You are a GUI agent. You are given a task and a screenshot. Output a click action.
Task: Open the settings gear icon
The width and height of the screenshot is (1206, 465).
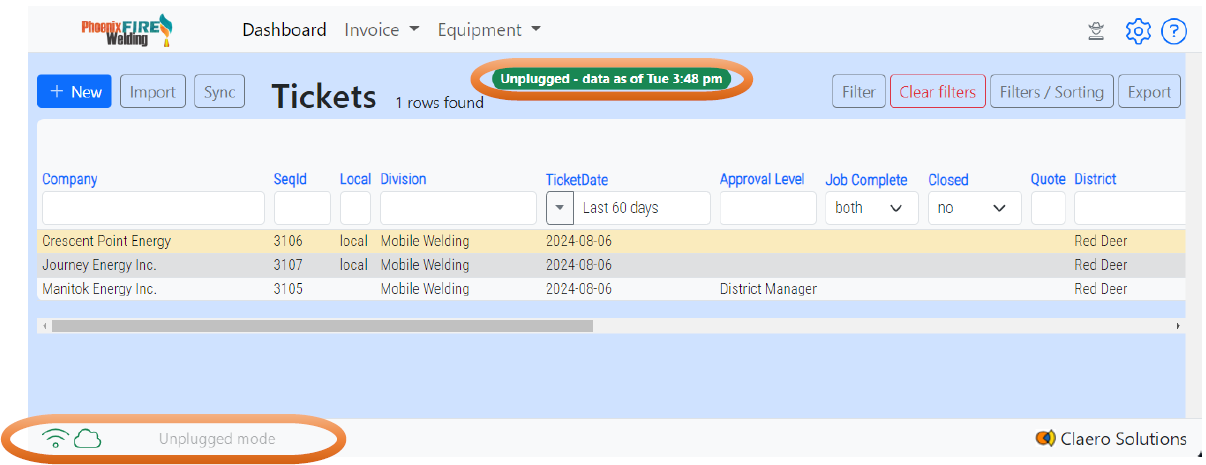click(1137, 31)
